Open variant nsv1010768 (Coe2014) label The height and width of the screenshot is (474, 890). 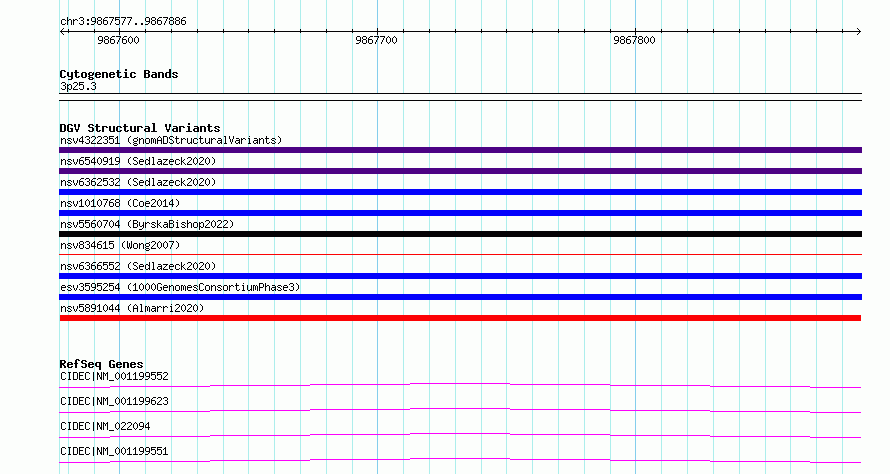(120, 203)
